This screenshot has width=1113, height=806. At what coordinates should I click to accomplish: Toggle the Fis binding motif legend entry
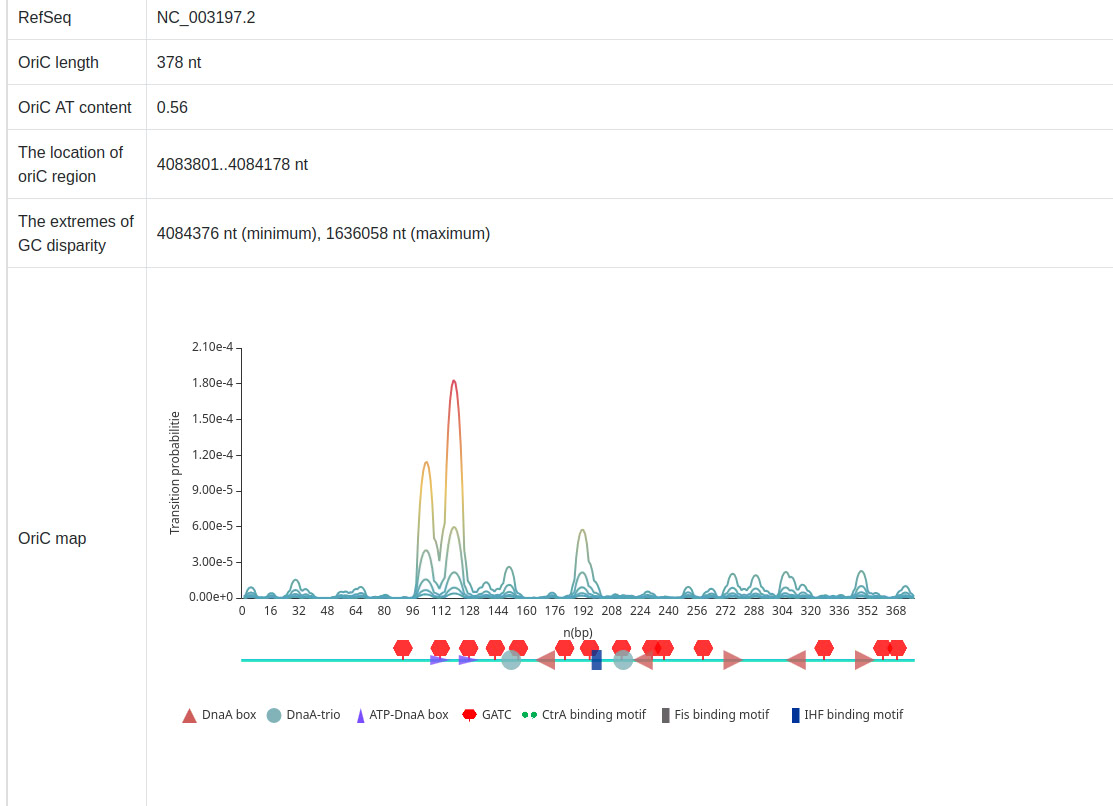point(715,715)
